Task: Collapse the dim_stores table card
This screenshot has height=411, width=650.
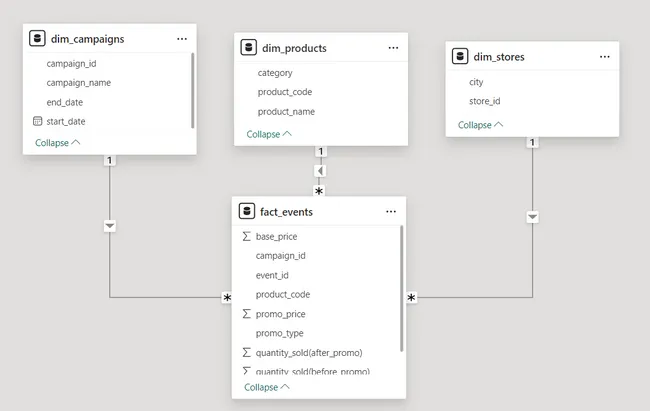Action: pyautogui.click(x=480, y=125)
